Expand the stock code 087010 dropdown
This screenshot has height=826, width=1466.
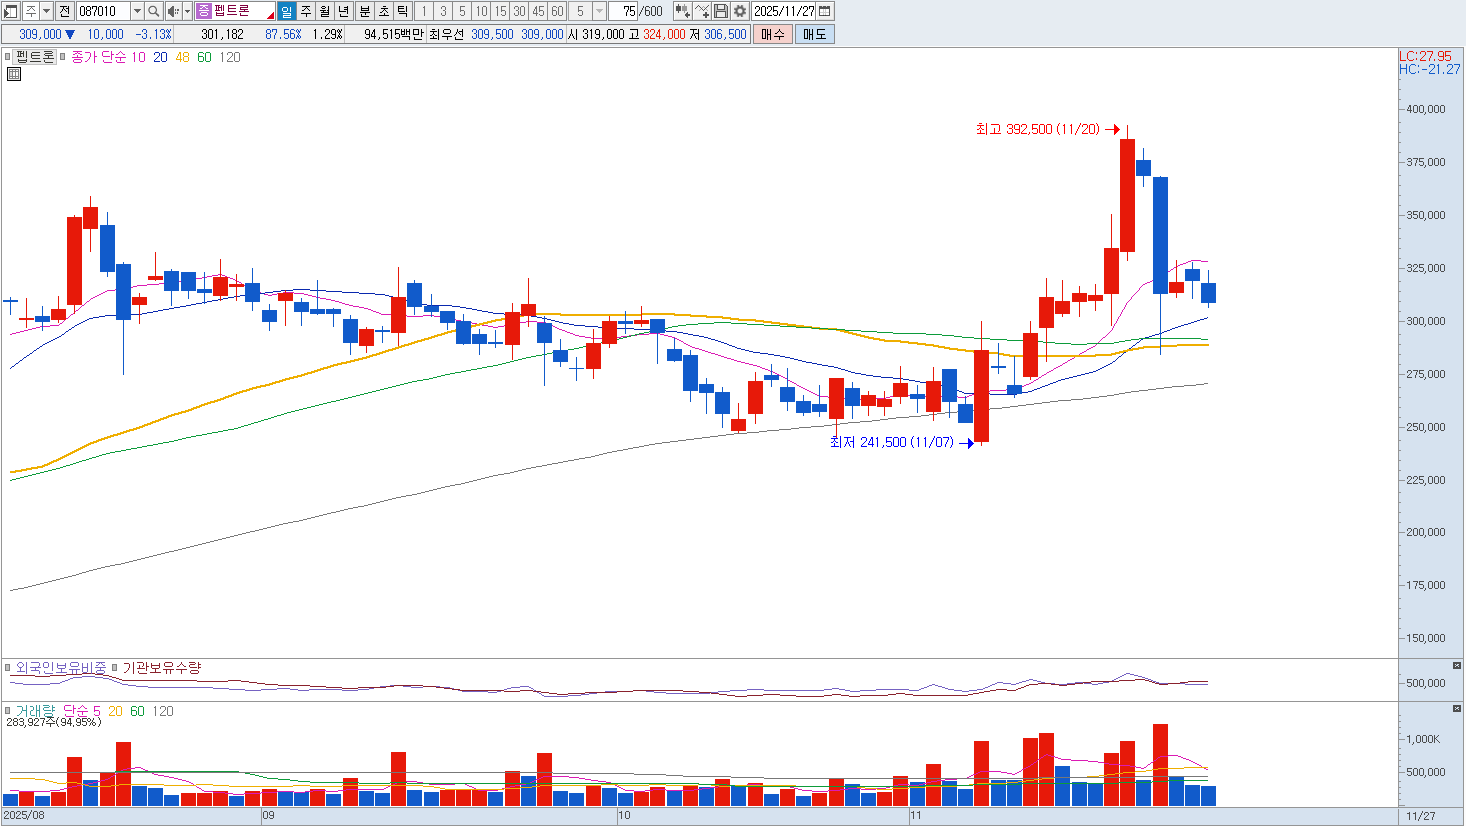click(x=137, y=11)
